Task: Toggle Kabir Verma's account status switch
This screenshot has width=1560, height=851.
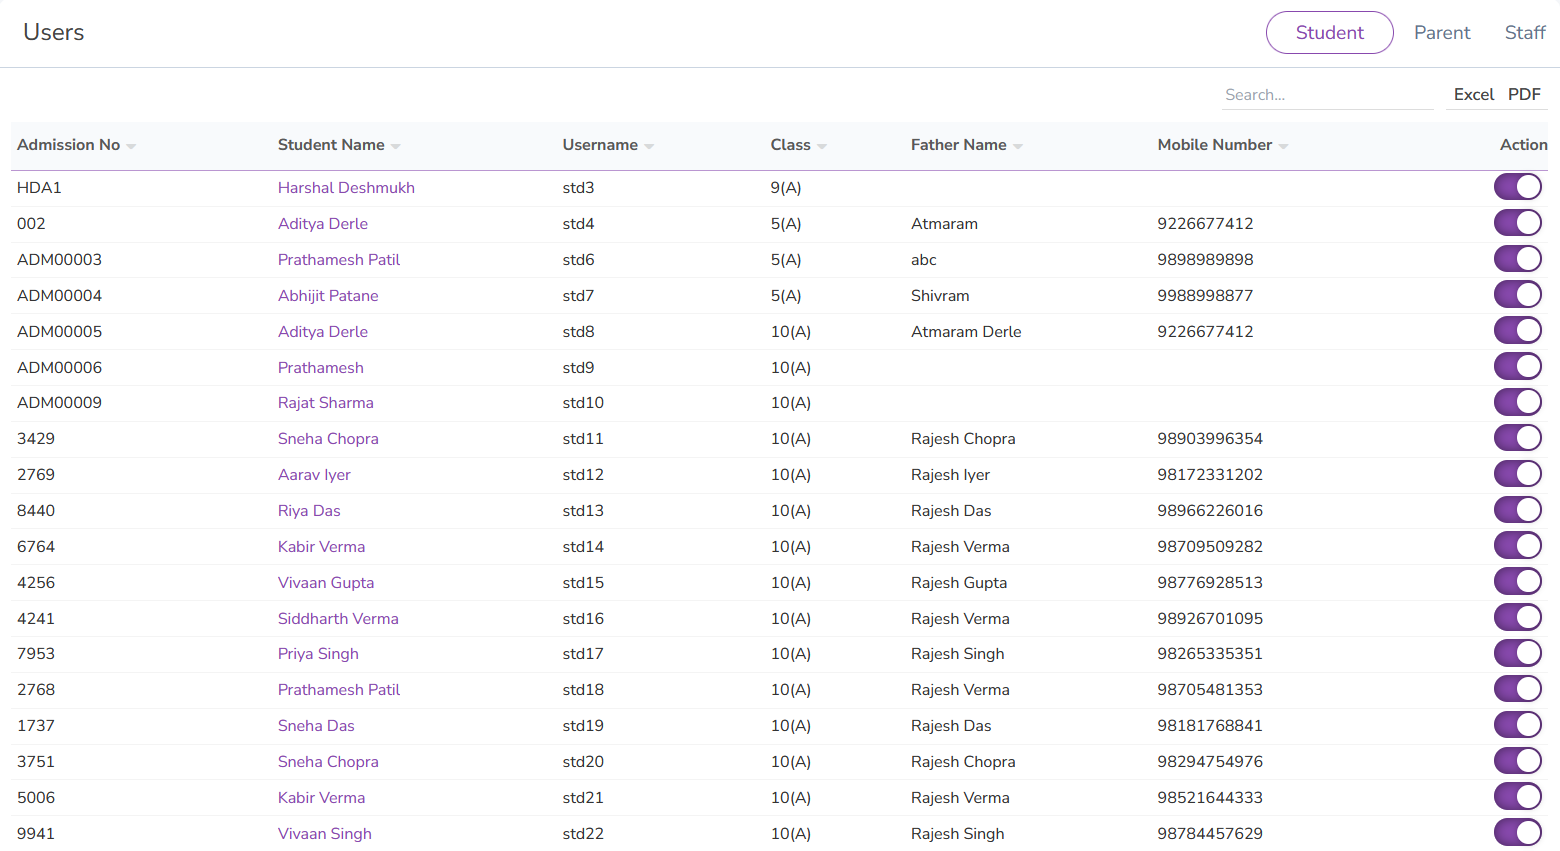Action: click(x=1517, y=545)
